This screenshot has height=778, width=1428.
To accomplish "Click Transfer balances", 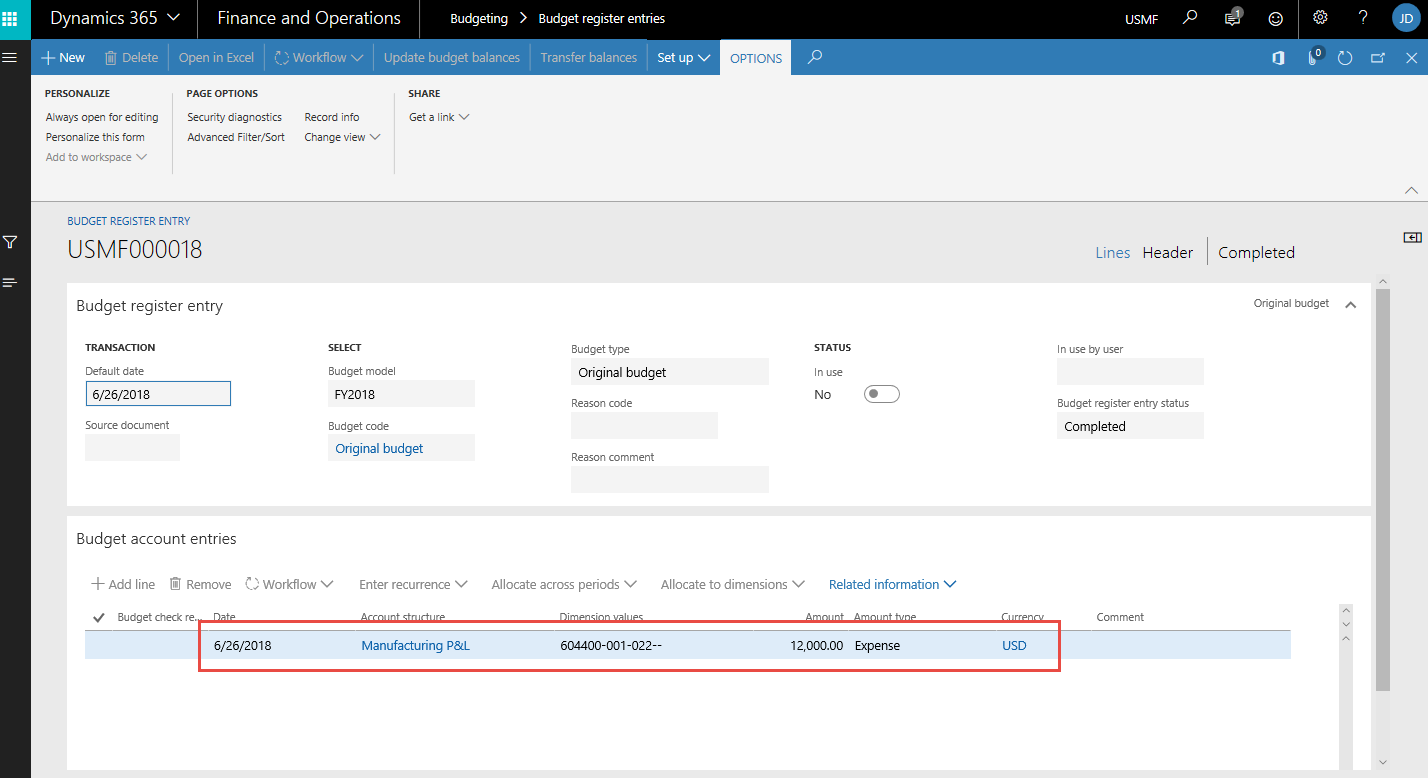I will pos(588,57).
